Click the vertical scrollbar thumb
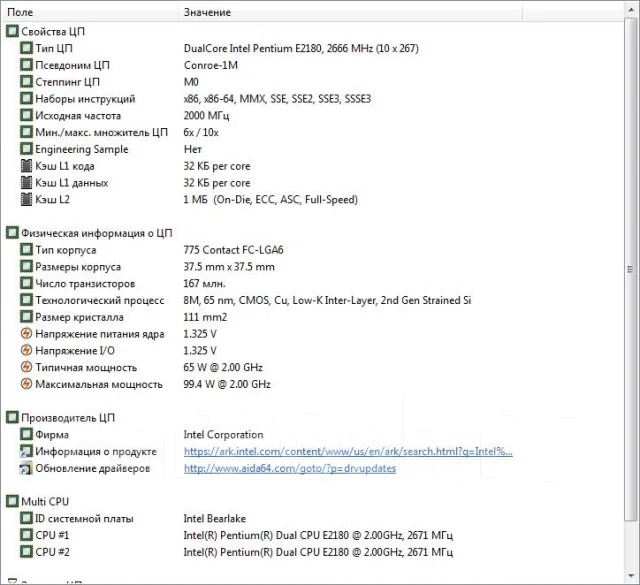 tap(631, 269)
